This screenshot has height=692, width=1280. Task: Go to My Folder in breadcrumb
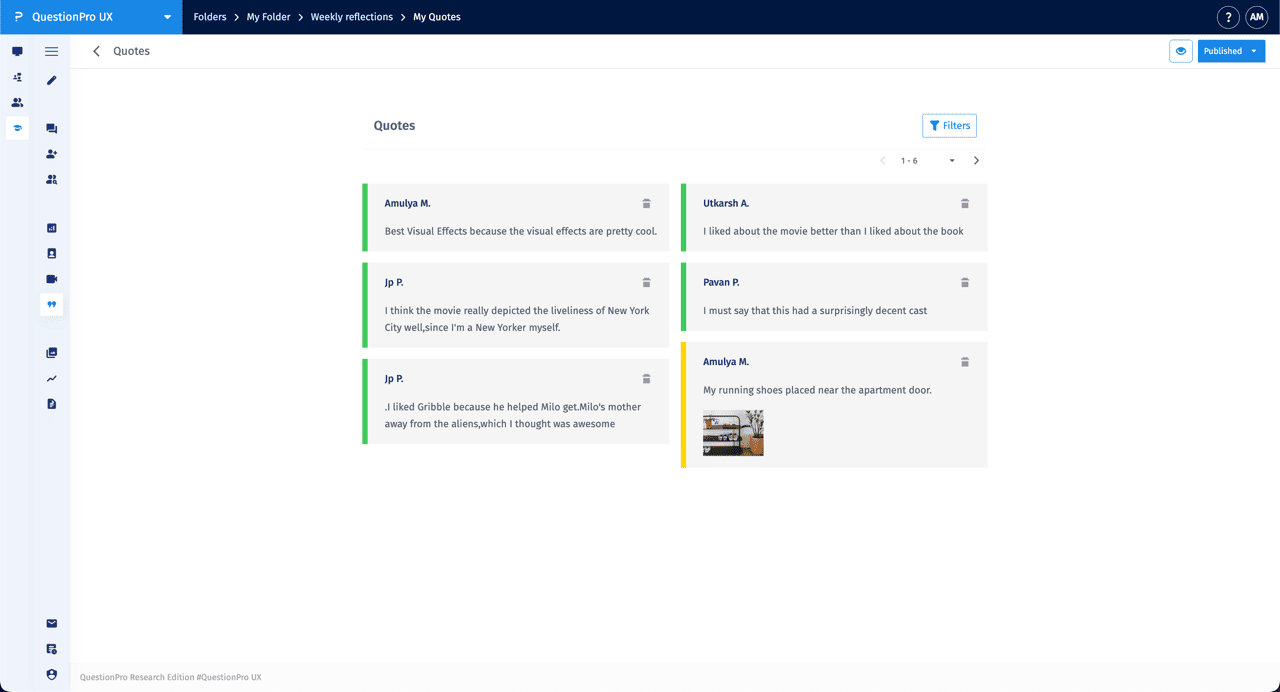(268, 17)
